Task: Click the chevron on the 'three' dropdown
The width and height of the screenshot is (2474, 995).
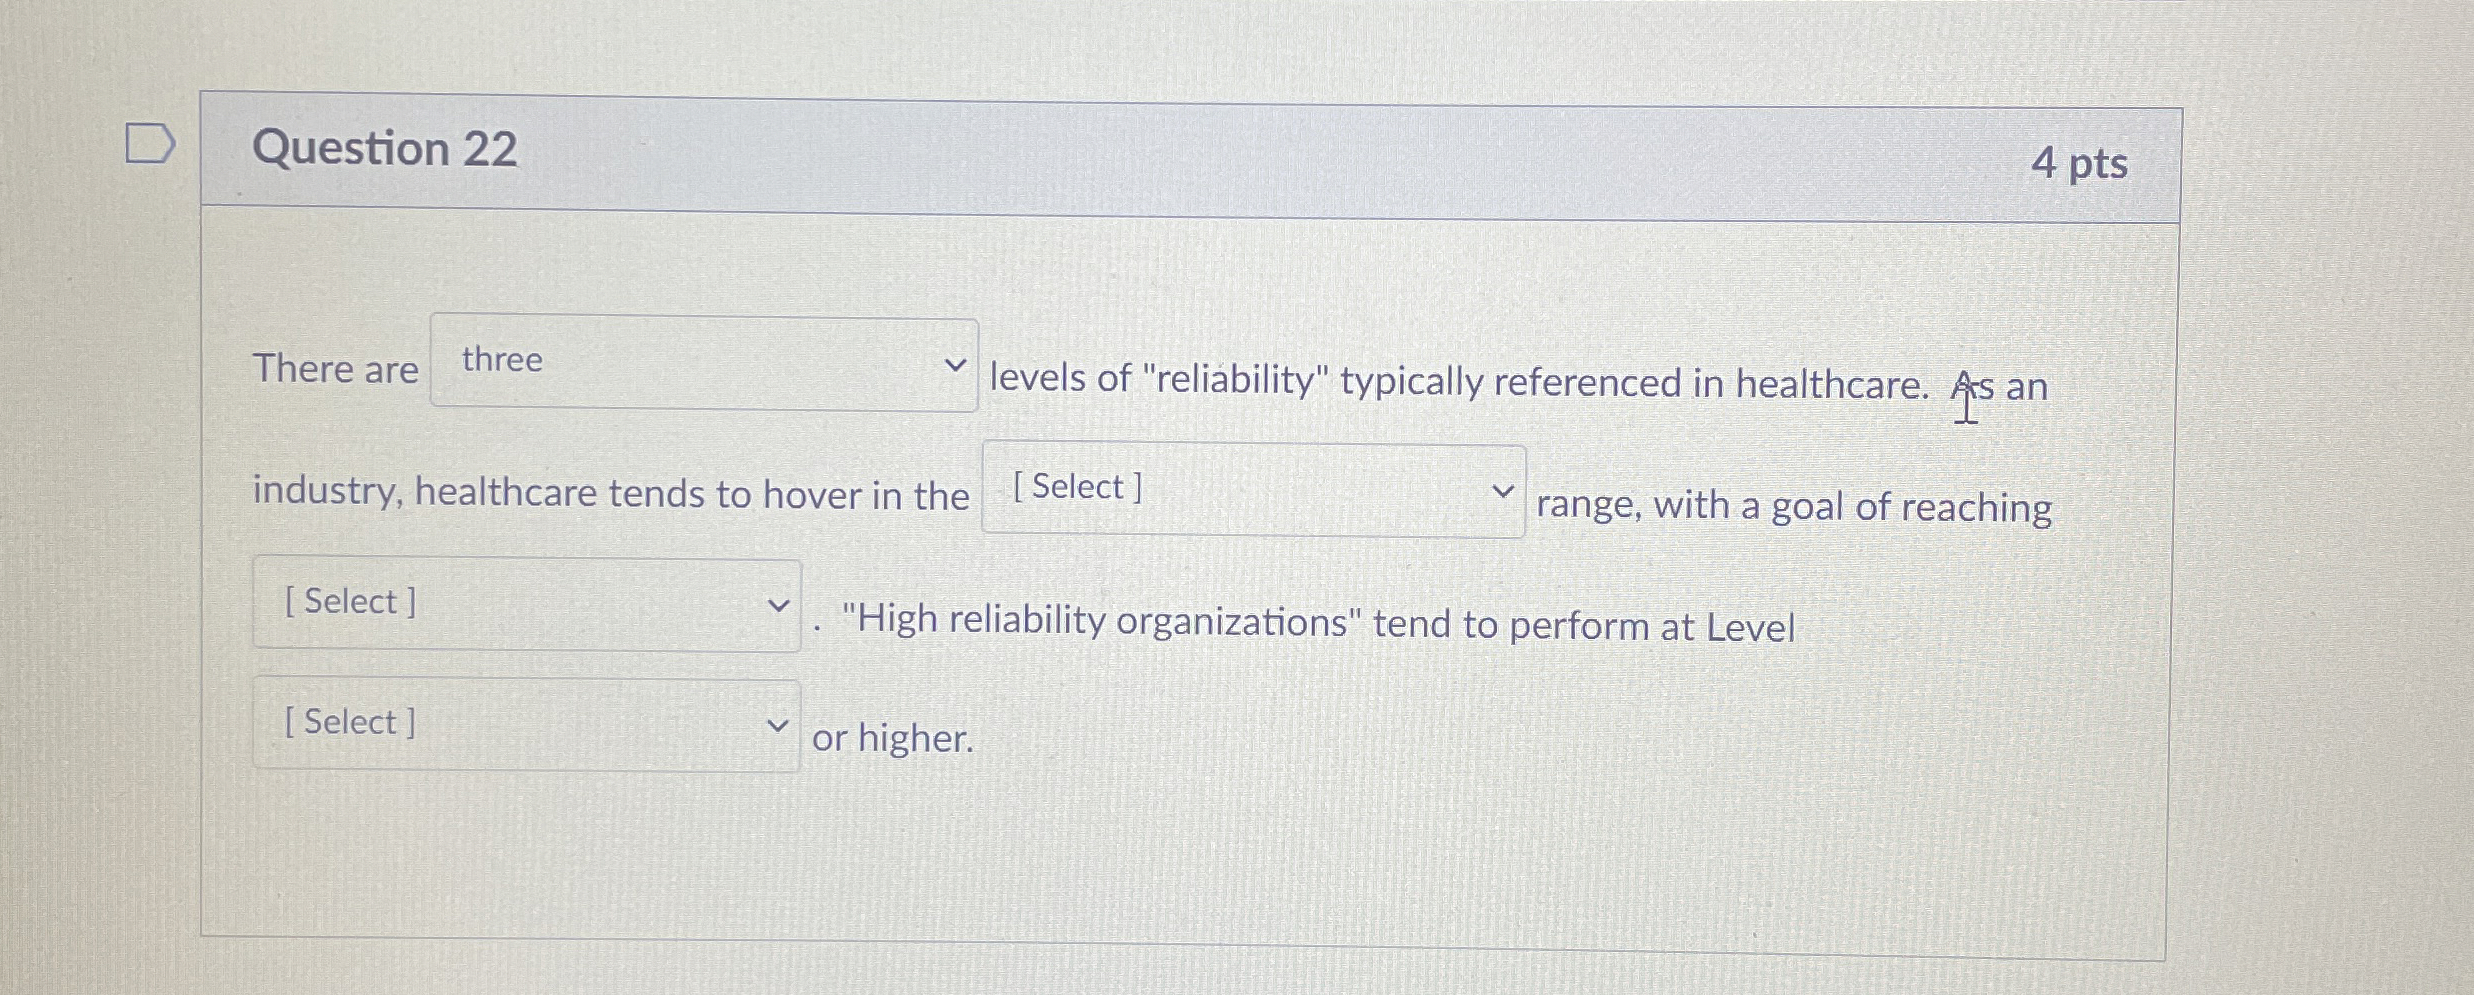Action: coord(955,365)
